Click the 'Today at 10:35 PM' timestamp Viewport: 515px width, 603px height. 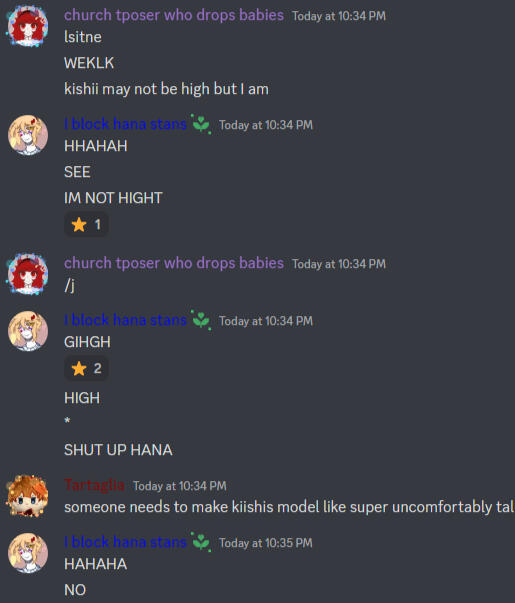click(266, 543)
